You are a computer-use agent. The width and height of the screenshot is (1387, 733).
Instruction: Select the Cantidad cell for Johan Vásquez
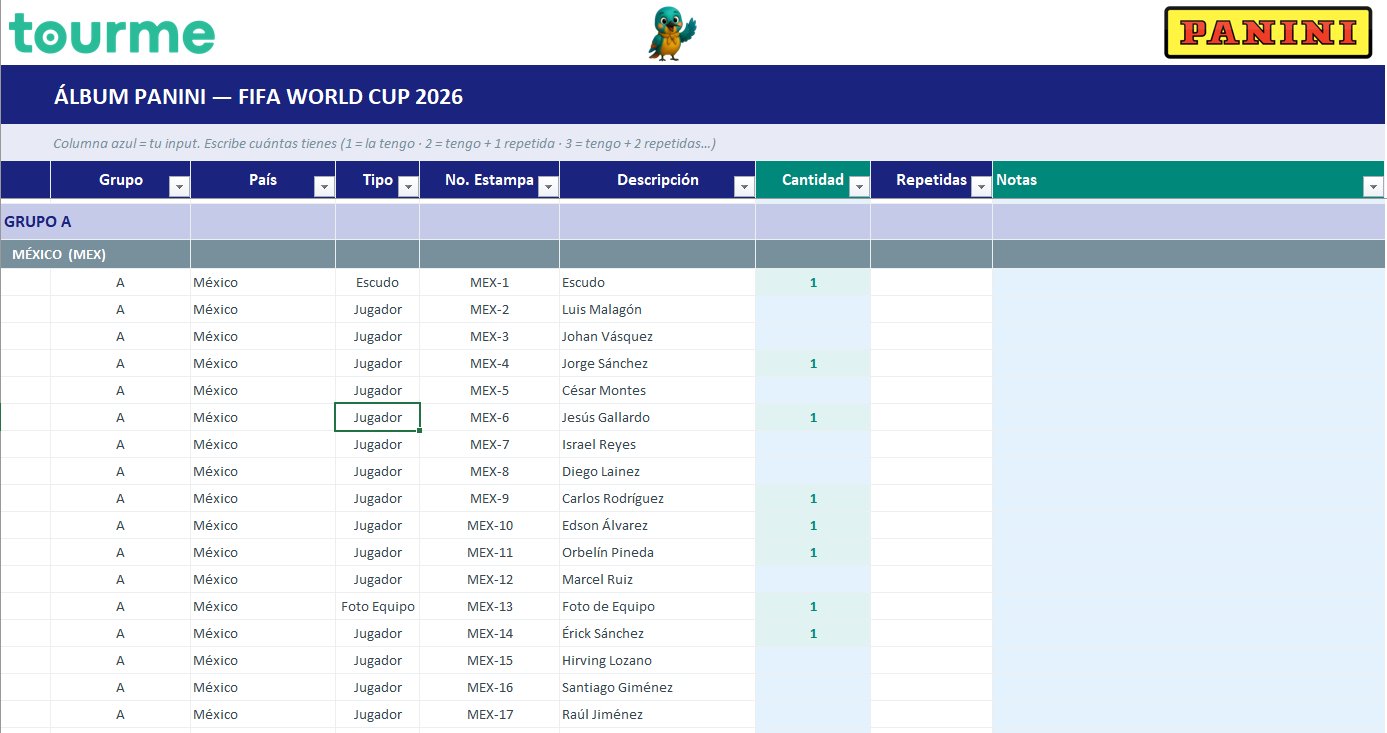tap(813, 337)
